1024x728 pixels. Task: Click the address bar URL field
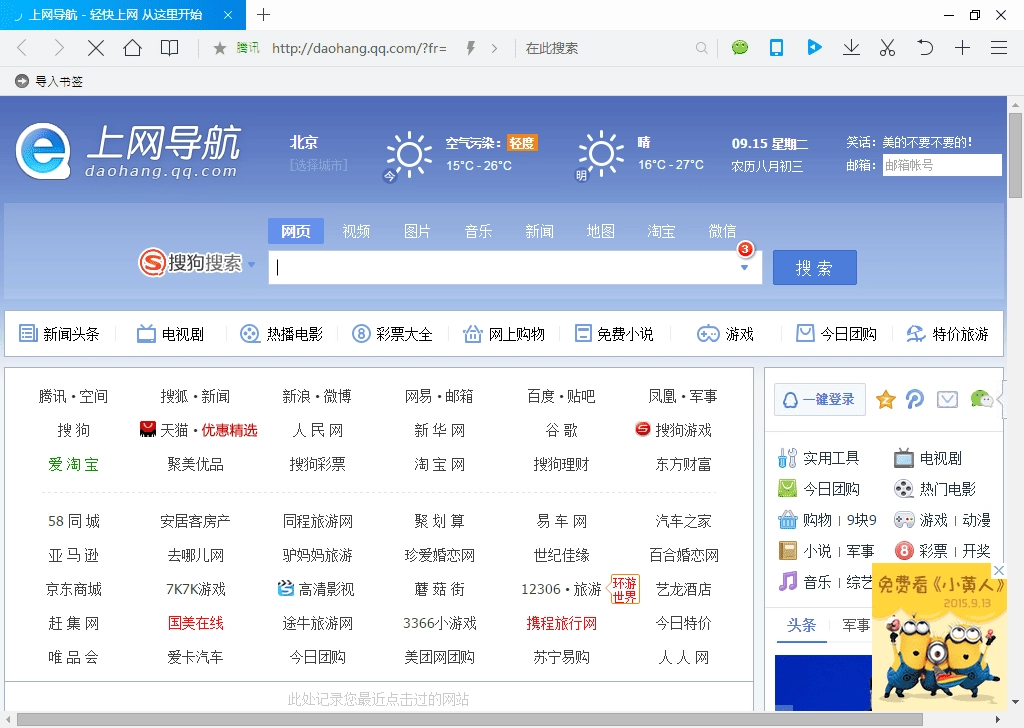359,48
